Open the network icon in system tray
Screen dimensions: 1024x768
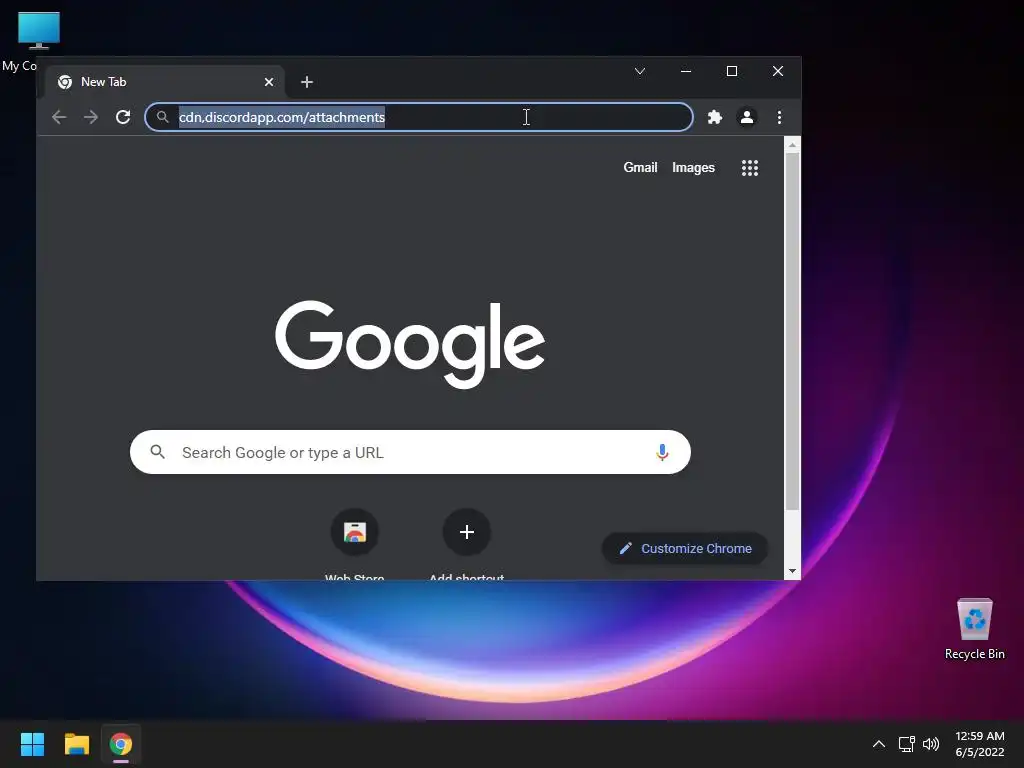pos(906,744)
